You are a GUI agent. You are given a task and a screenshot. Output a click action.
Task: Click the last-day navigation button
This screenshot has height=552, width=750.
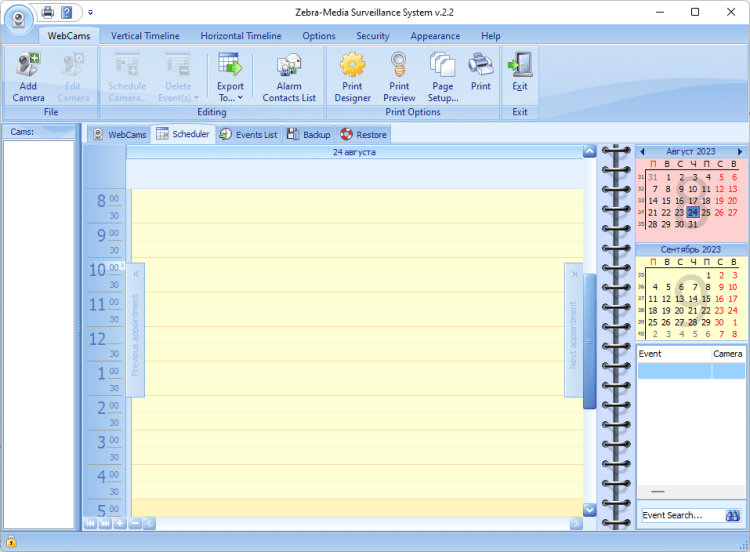[x=105, y=524]
